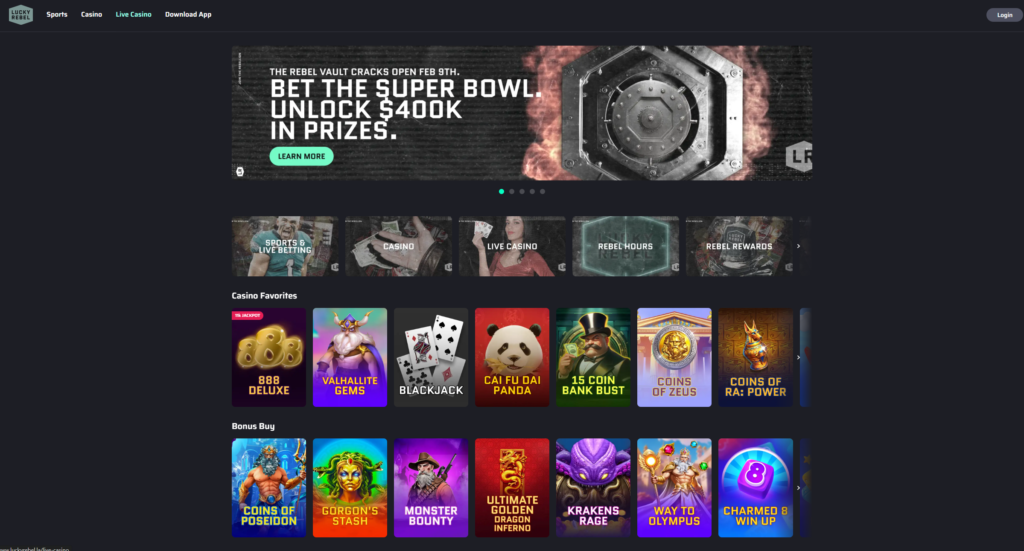Click the Lucky Rebel logo icon

pos(21,14)
